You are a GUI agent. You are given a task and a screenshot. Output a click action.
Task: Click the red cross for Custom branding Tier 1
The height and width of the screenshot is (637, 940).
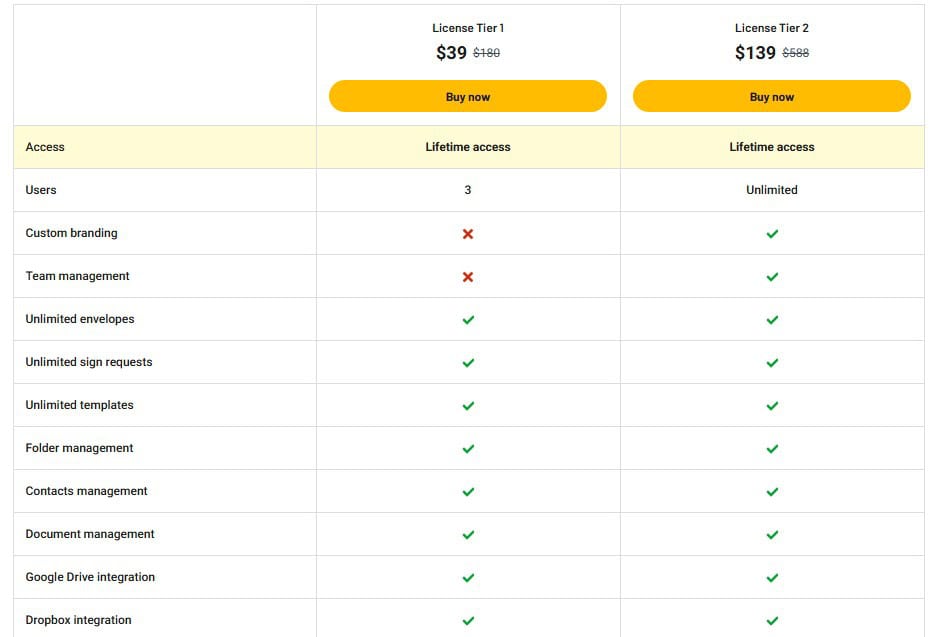(x=467, y=233)
